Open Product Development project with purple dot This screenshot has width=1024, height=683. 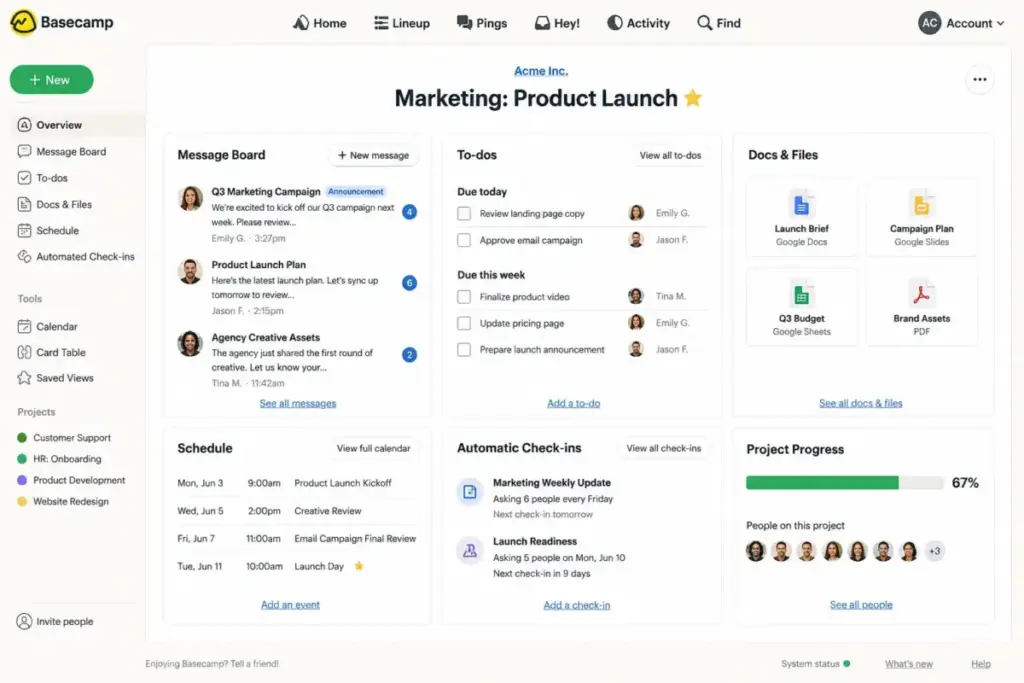pos(71,480)
